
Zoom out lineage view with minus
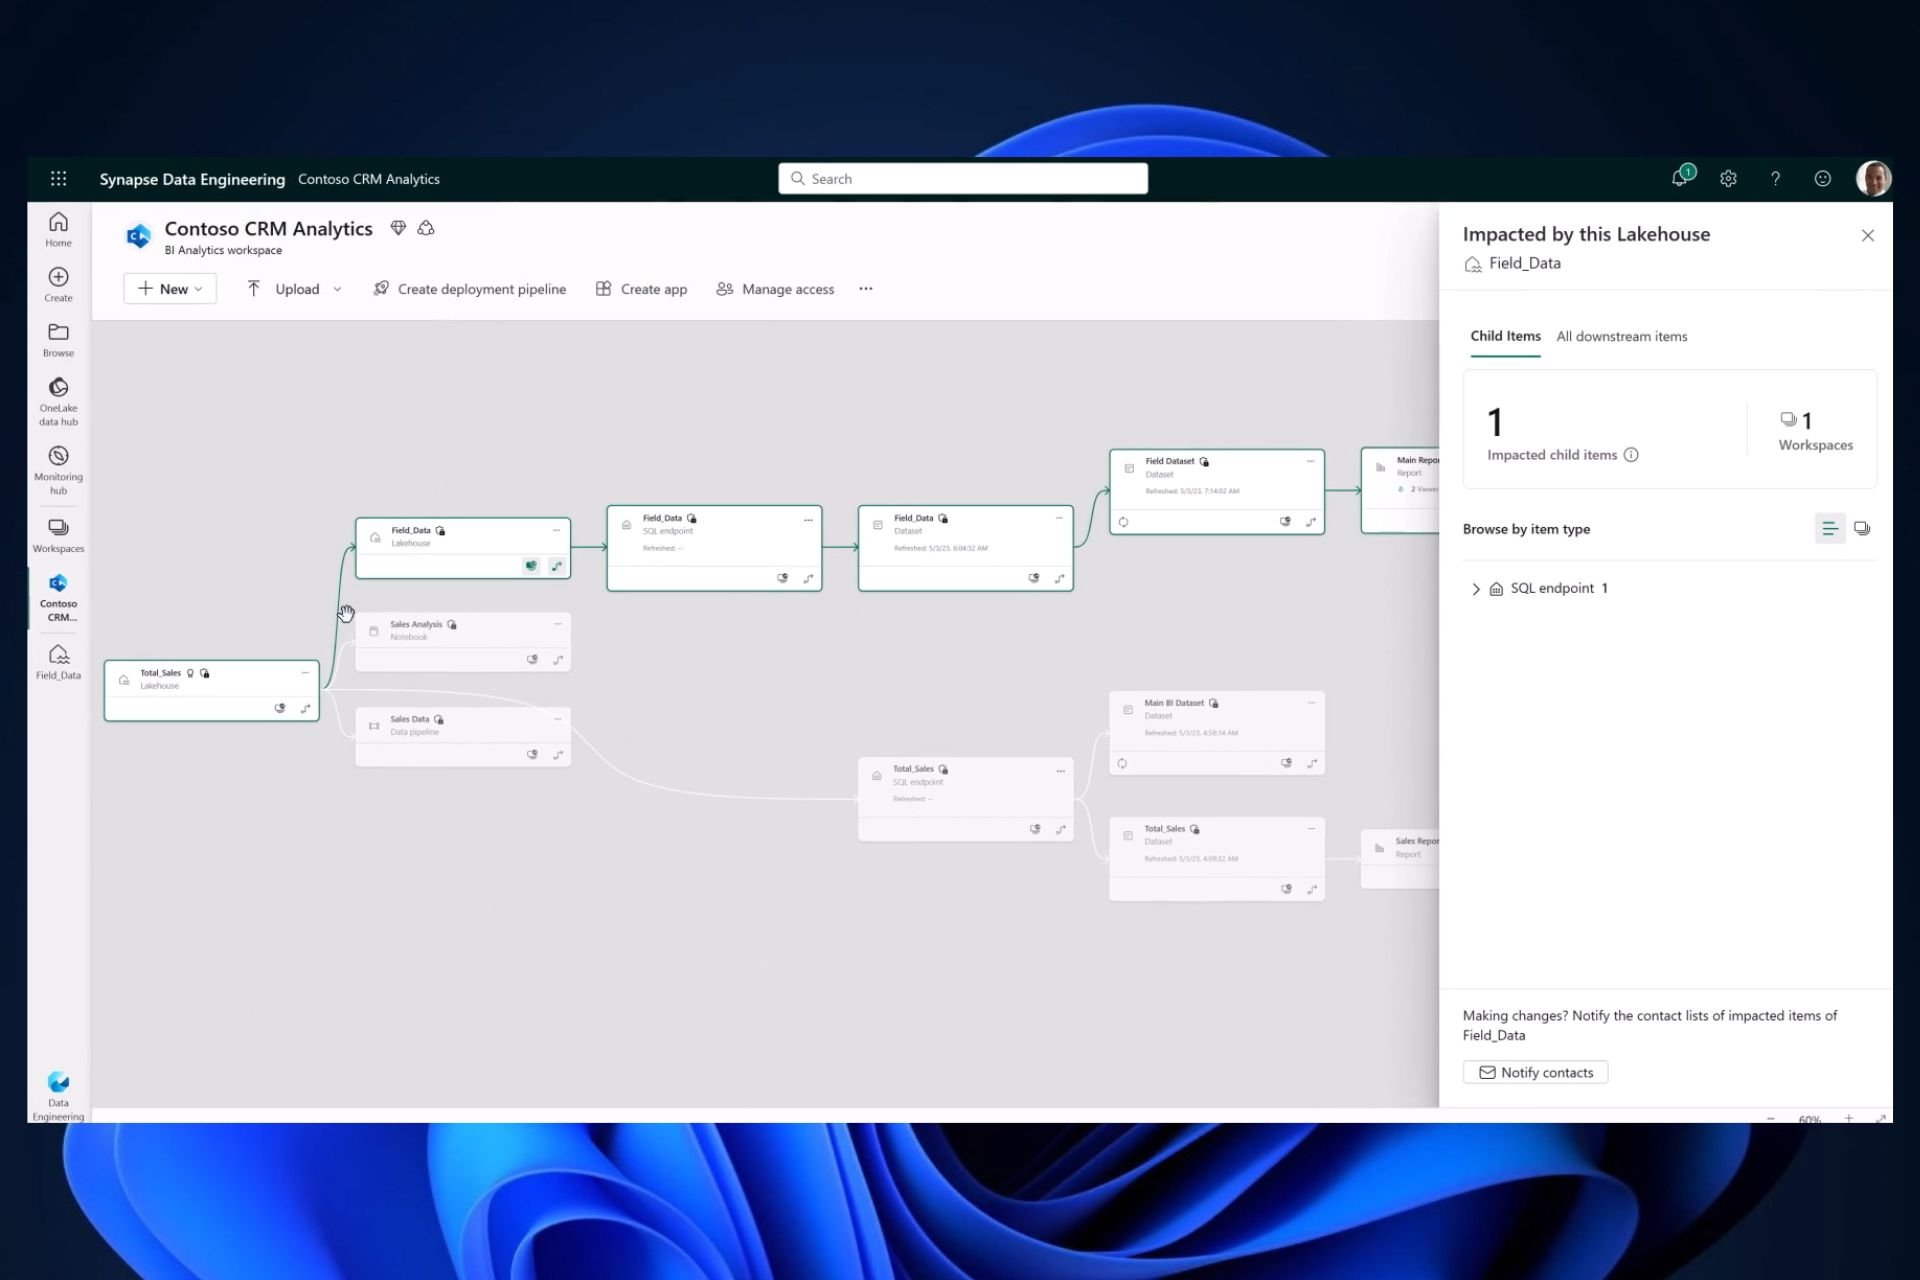(1770, 1118)
